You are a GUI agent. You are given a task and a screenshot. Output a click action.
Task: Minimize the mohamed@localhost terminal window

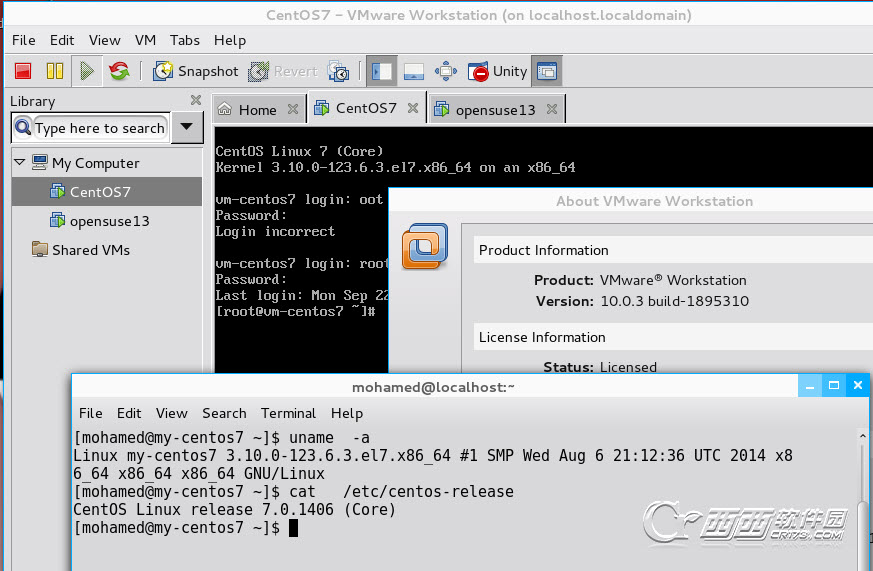(x=810, y=386)
